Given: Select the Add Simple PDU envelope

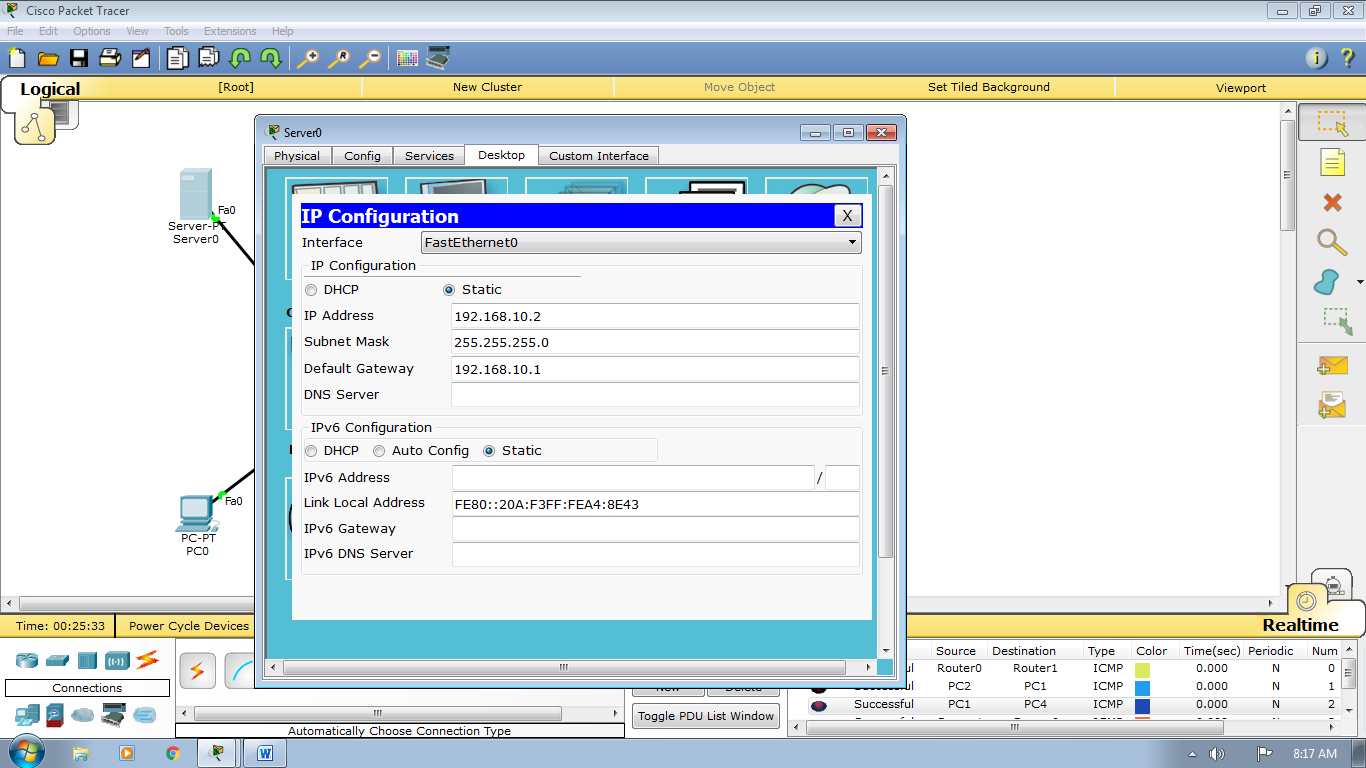Looking at the screenshot, I should 1332,366.
